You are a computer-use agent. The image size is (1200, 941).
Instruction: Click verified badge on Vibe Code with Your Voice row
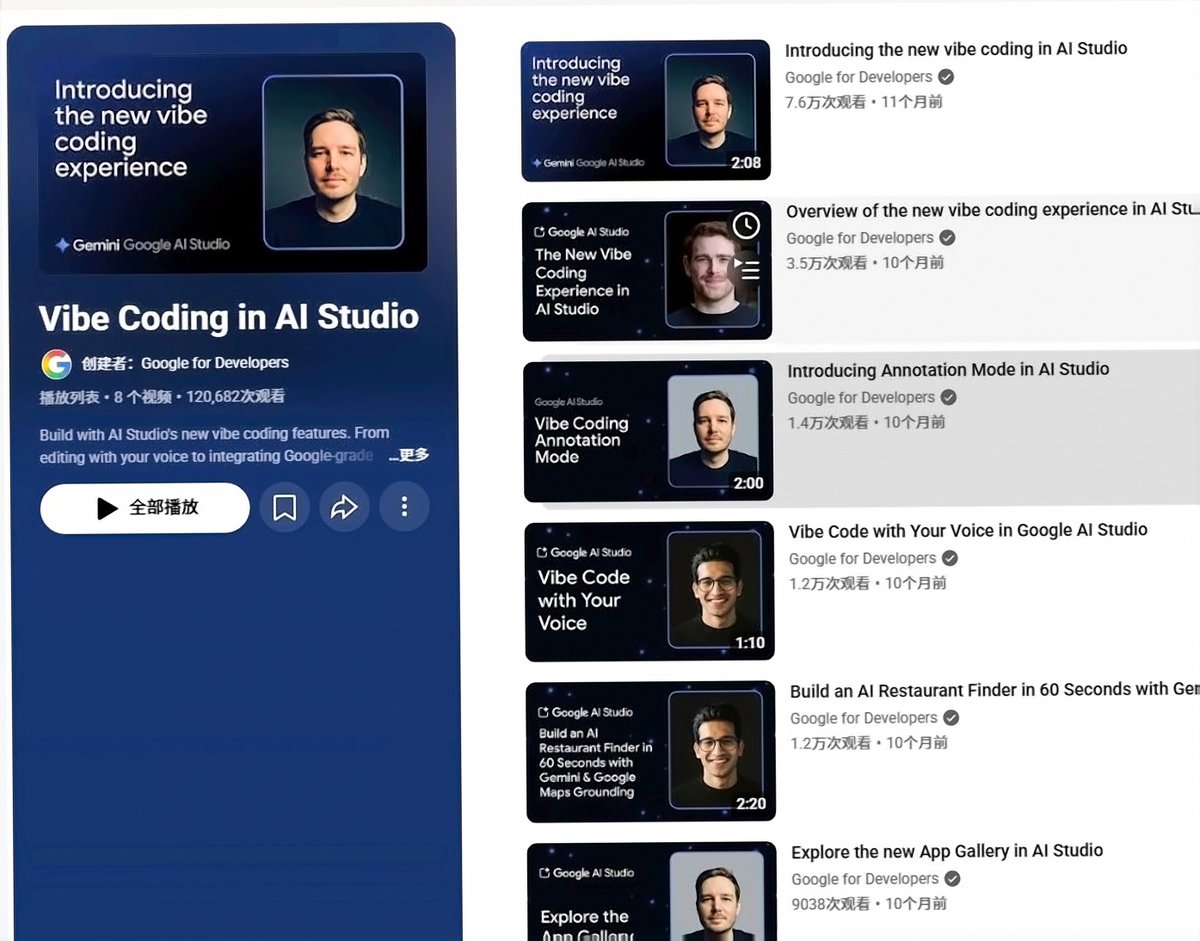tap(950, 558)
